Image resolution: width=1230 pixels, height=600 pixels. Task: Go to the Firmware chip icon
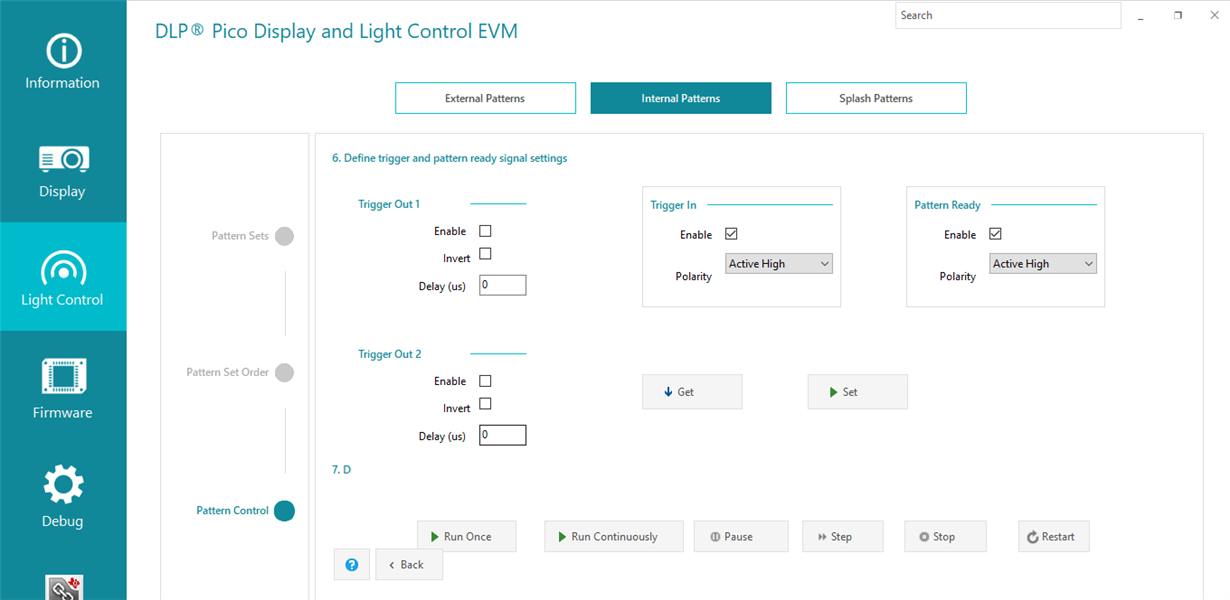tap(63, 376)
